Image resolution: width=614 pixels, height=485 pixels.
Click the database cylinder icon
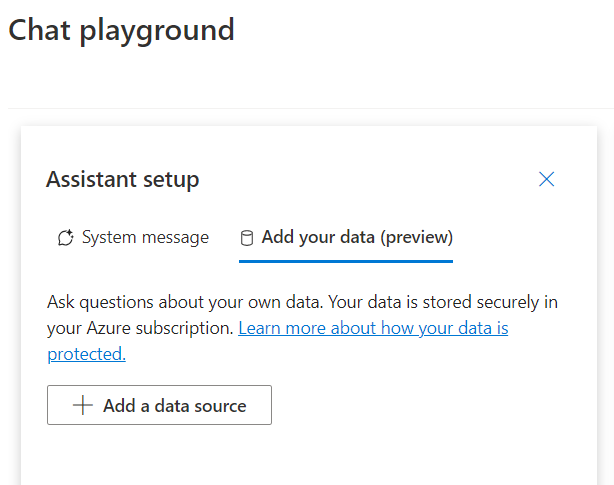click(x=247, y=238)
